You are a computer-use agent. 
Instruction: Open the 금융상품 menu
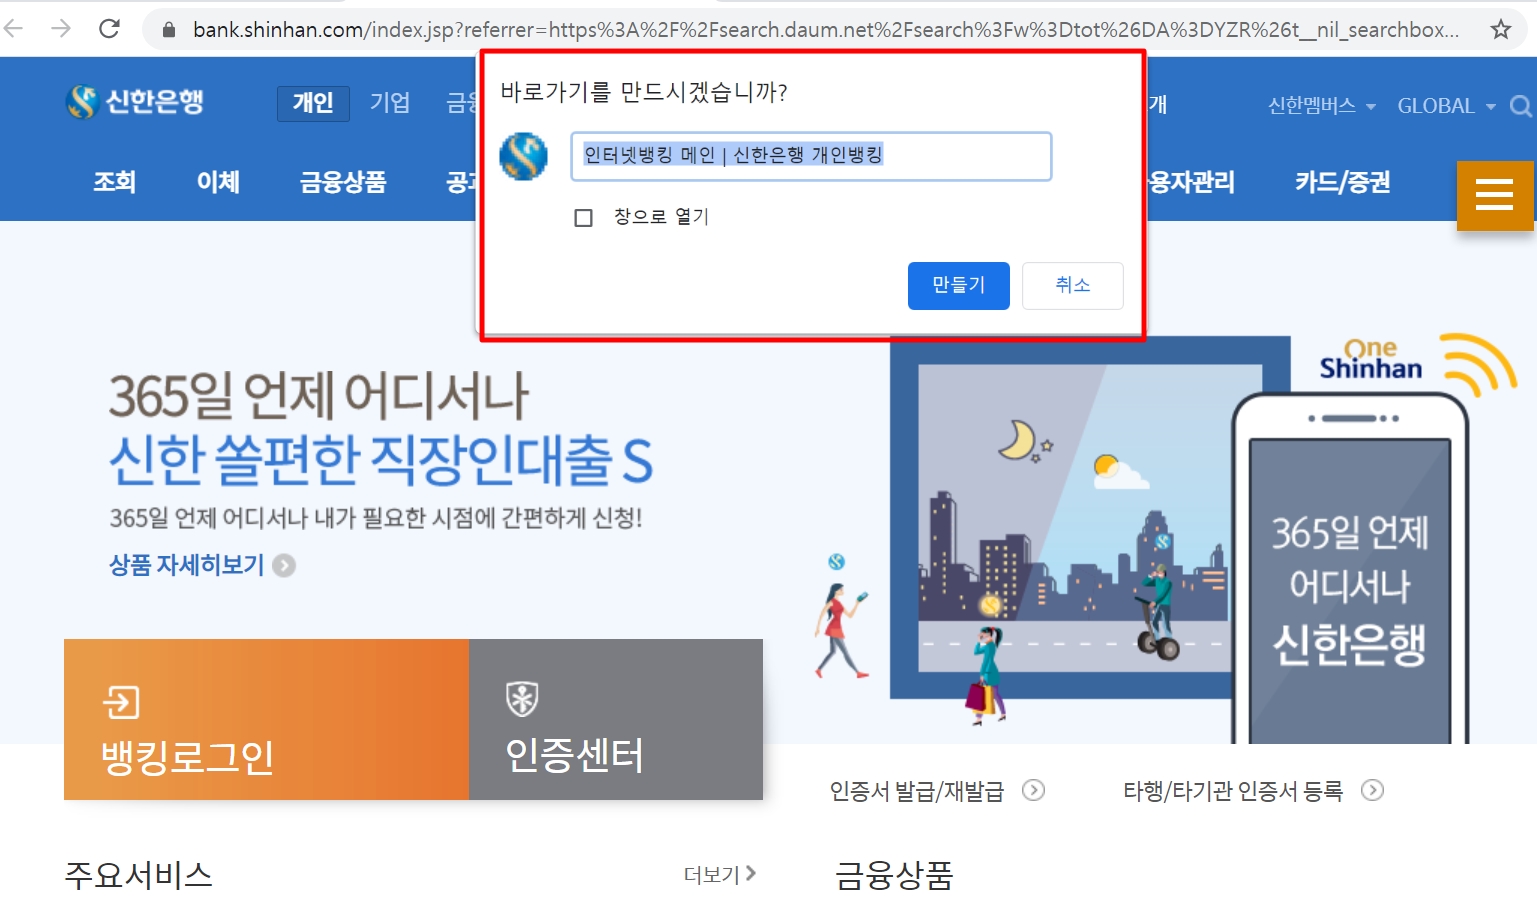tap(343, 182)
